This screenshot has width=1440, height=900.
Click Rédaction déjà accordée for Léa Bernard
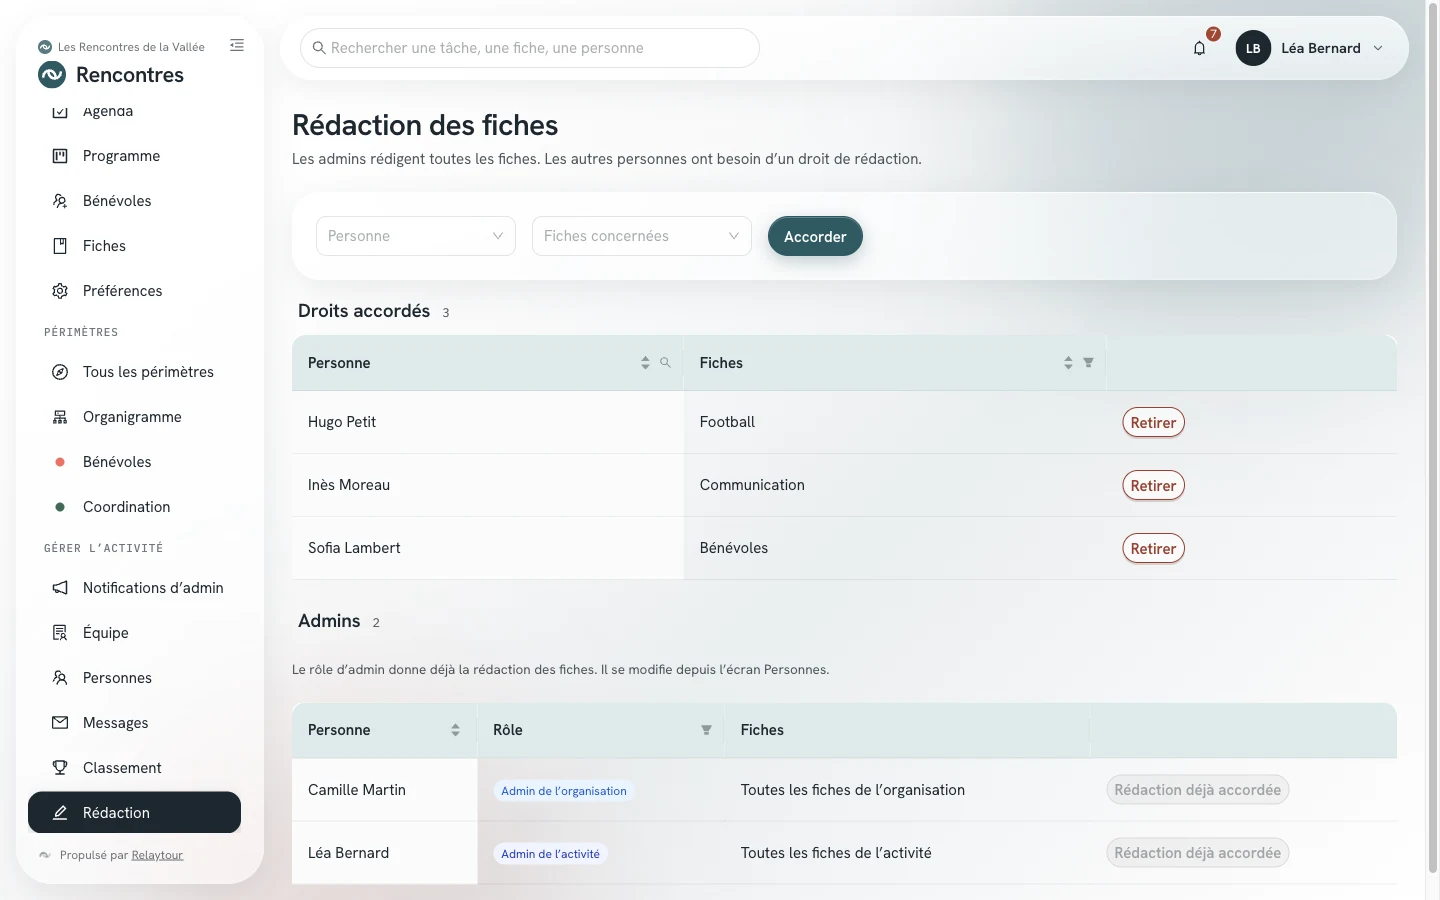(x=1198, y=853)
